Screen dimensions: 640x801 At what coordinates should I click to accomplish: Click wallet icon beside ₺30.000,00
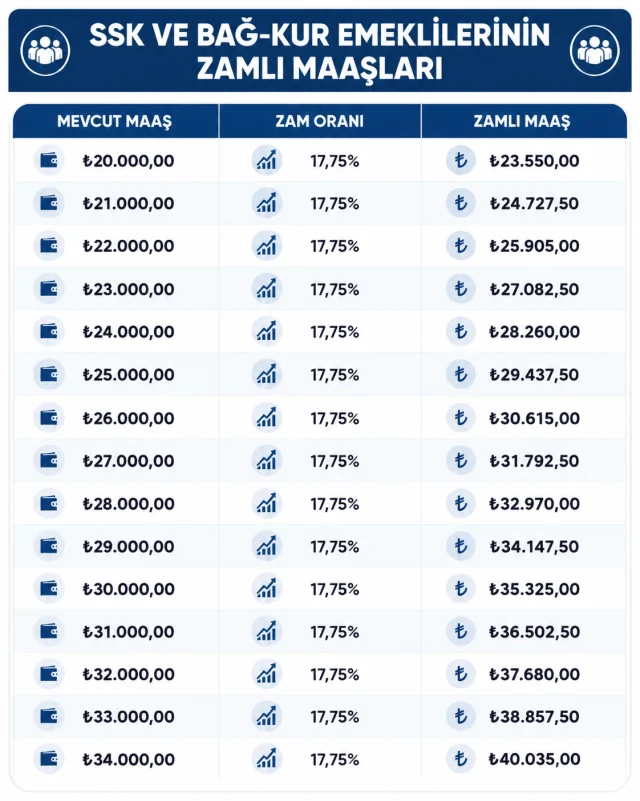coord(49,589)
